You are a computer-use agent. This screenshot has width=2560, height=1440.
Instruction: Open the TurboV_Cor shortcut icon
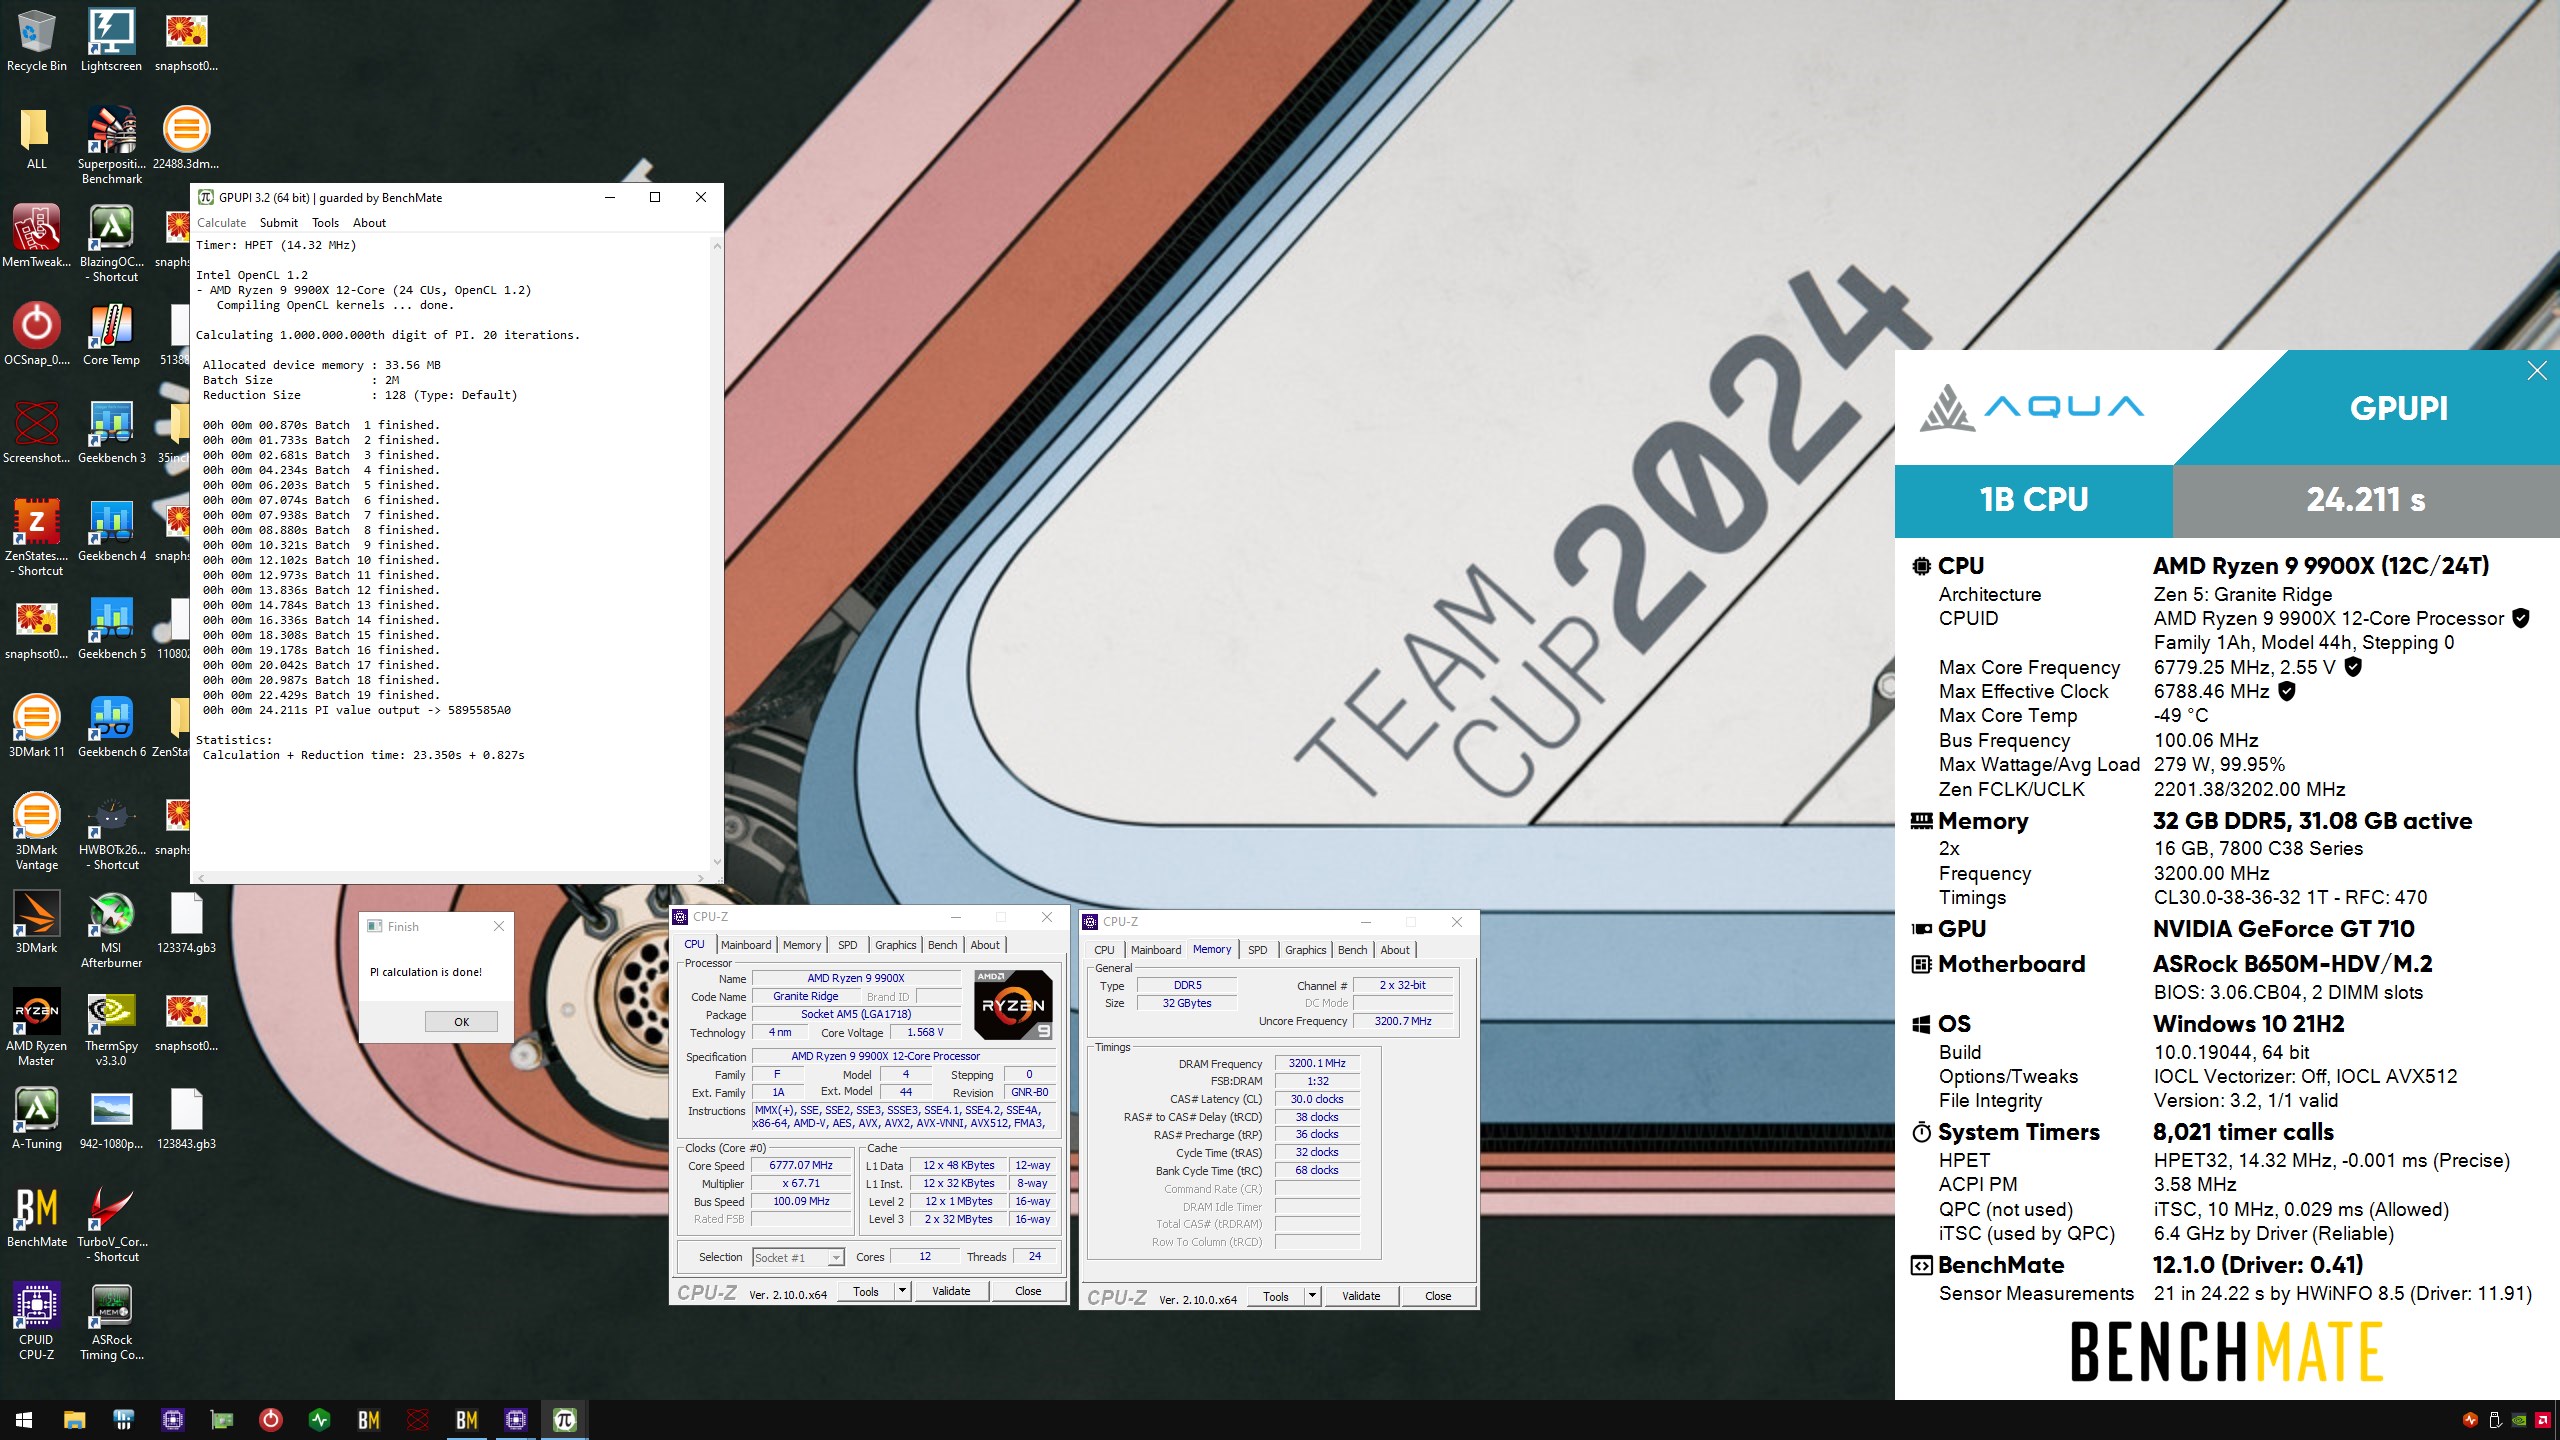click(111, 1223)
